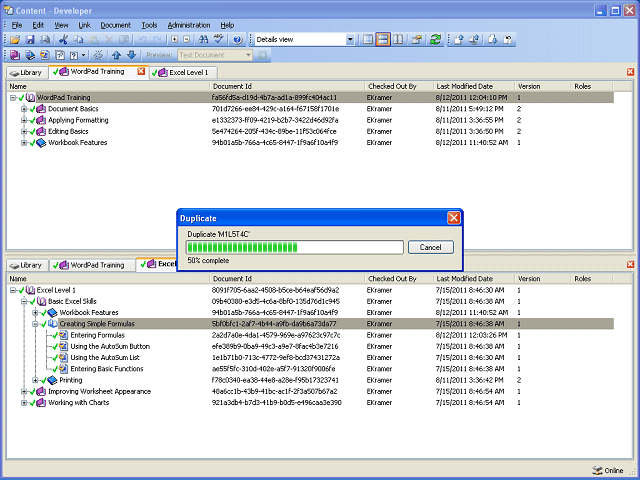Click the Save icon in the toolbar
This screenshot has width=640, height=480.
(x=30, y=40)
